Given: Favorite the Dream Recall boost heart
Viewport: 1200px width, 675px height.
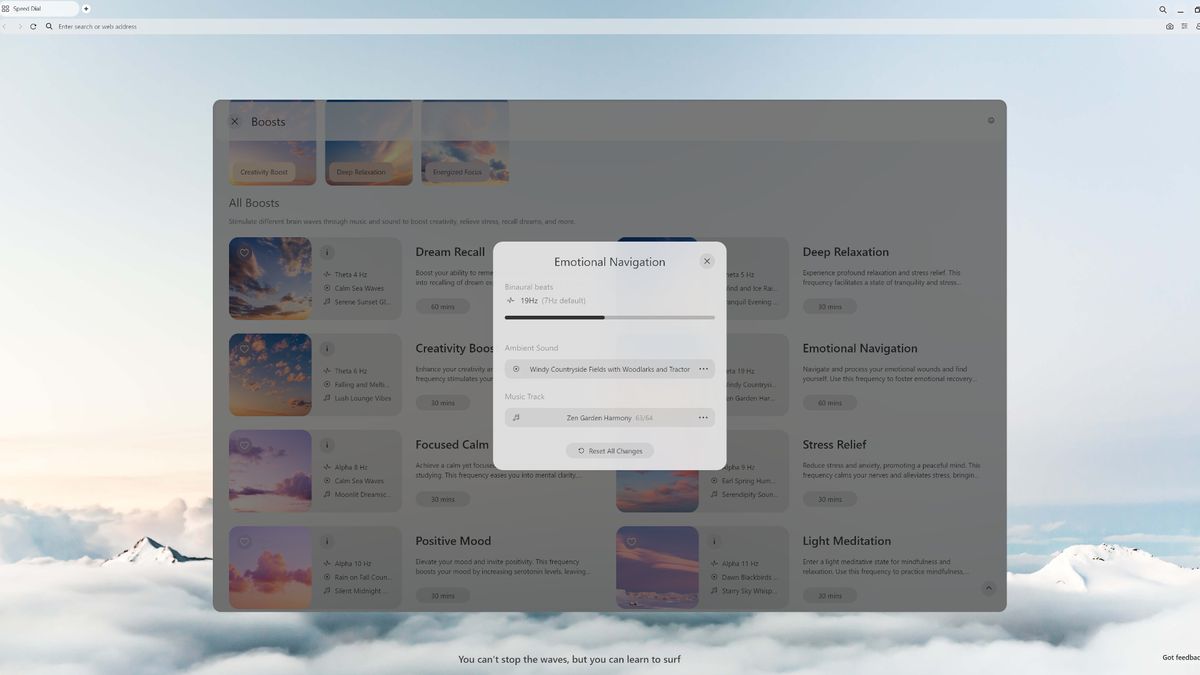Looking at the screenshot, I should 244,253.
